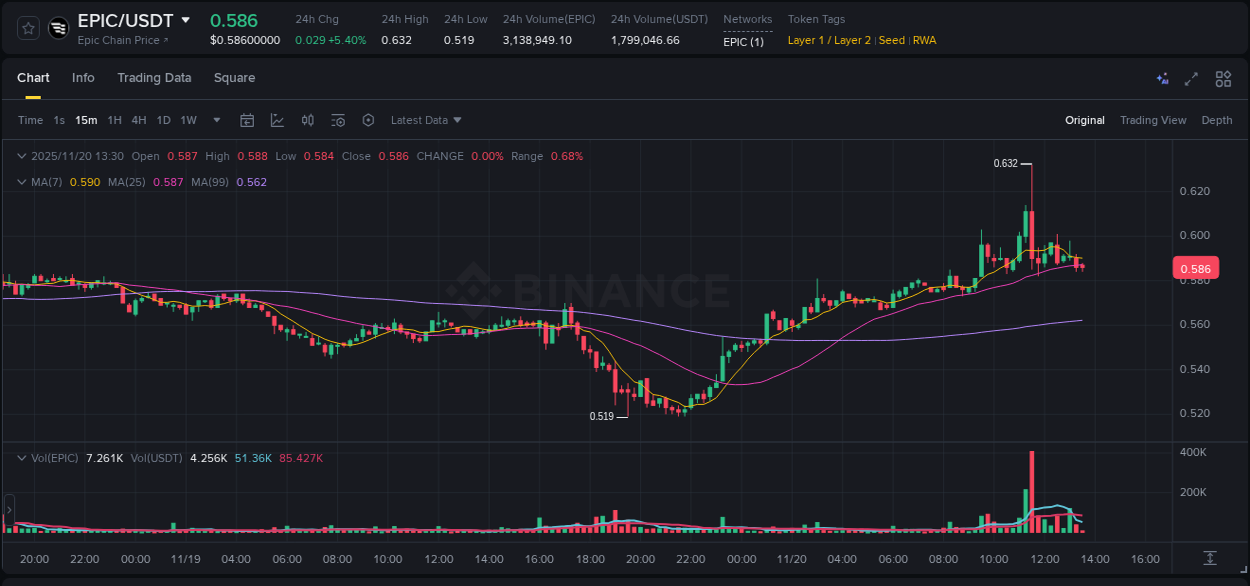This screenshot has width=1250, height=586.
Task: Click the red 0.586 price label slider marker
Action: (x=1196, y=268)
